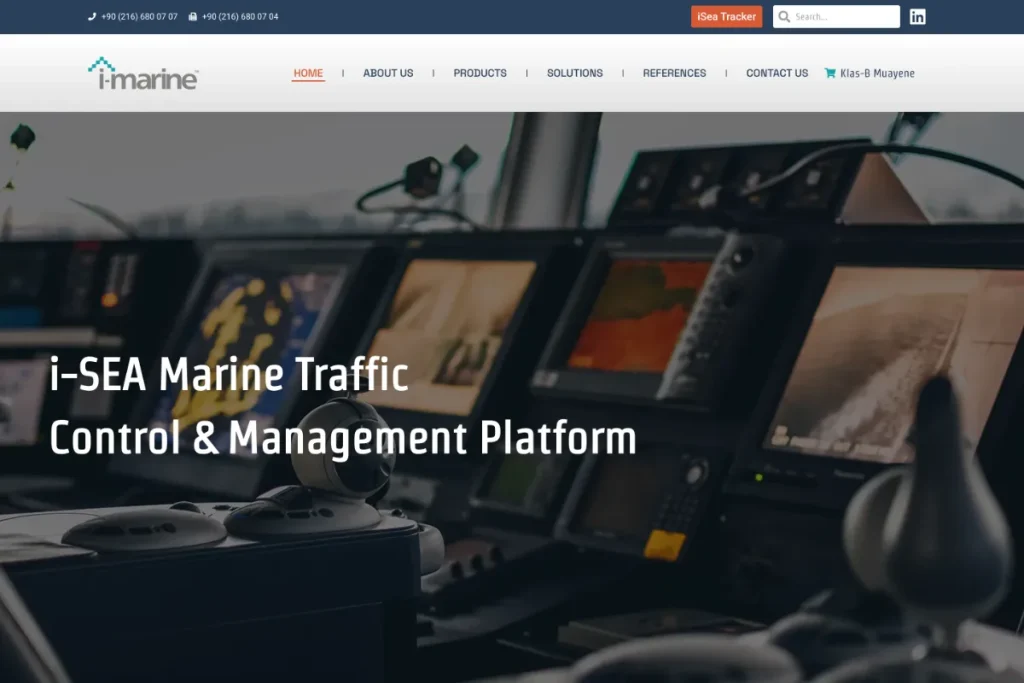
Task: Click the phone handset icon
Action: pos(92,17)
